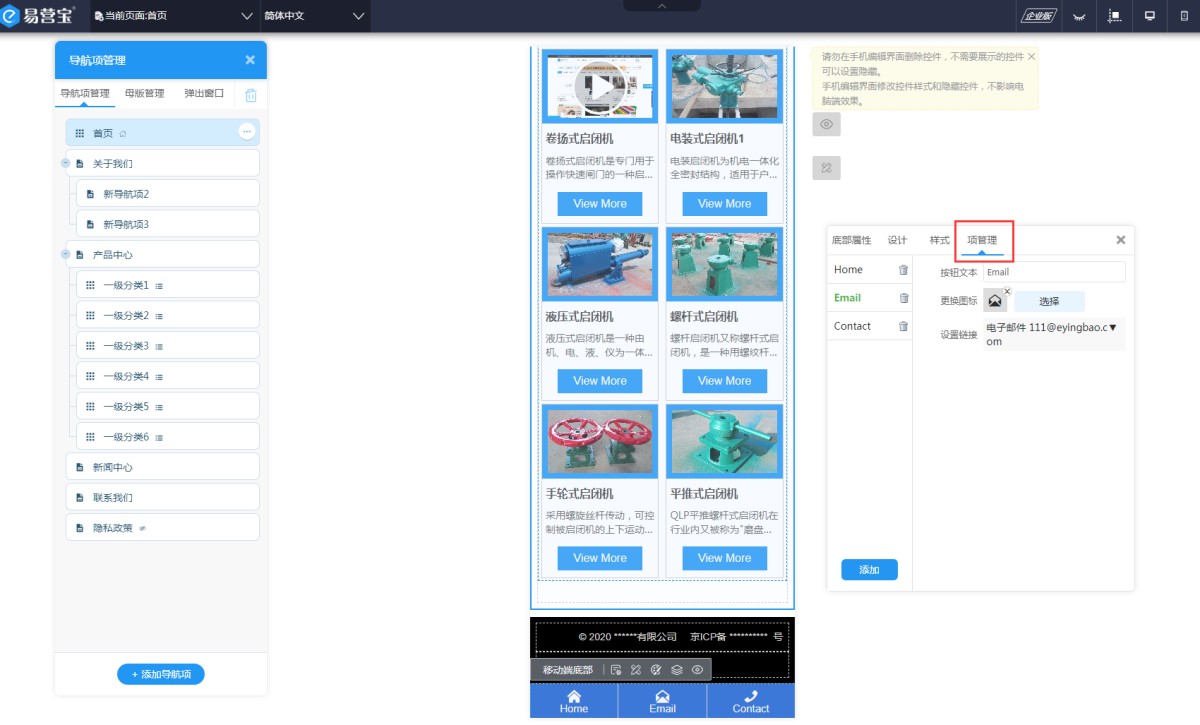Open the more options button on 首页 row

[x=247, y=132]
